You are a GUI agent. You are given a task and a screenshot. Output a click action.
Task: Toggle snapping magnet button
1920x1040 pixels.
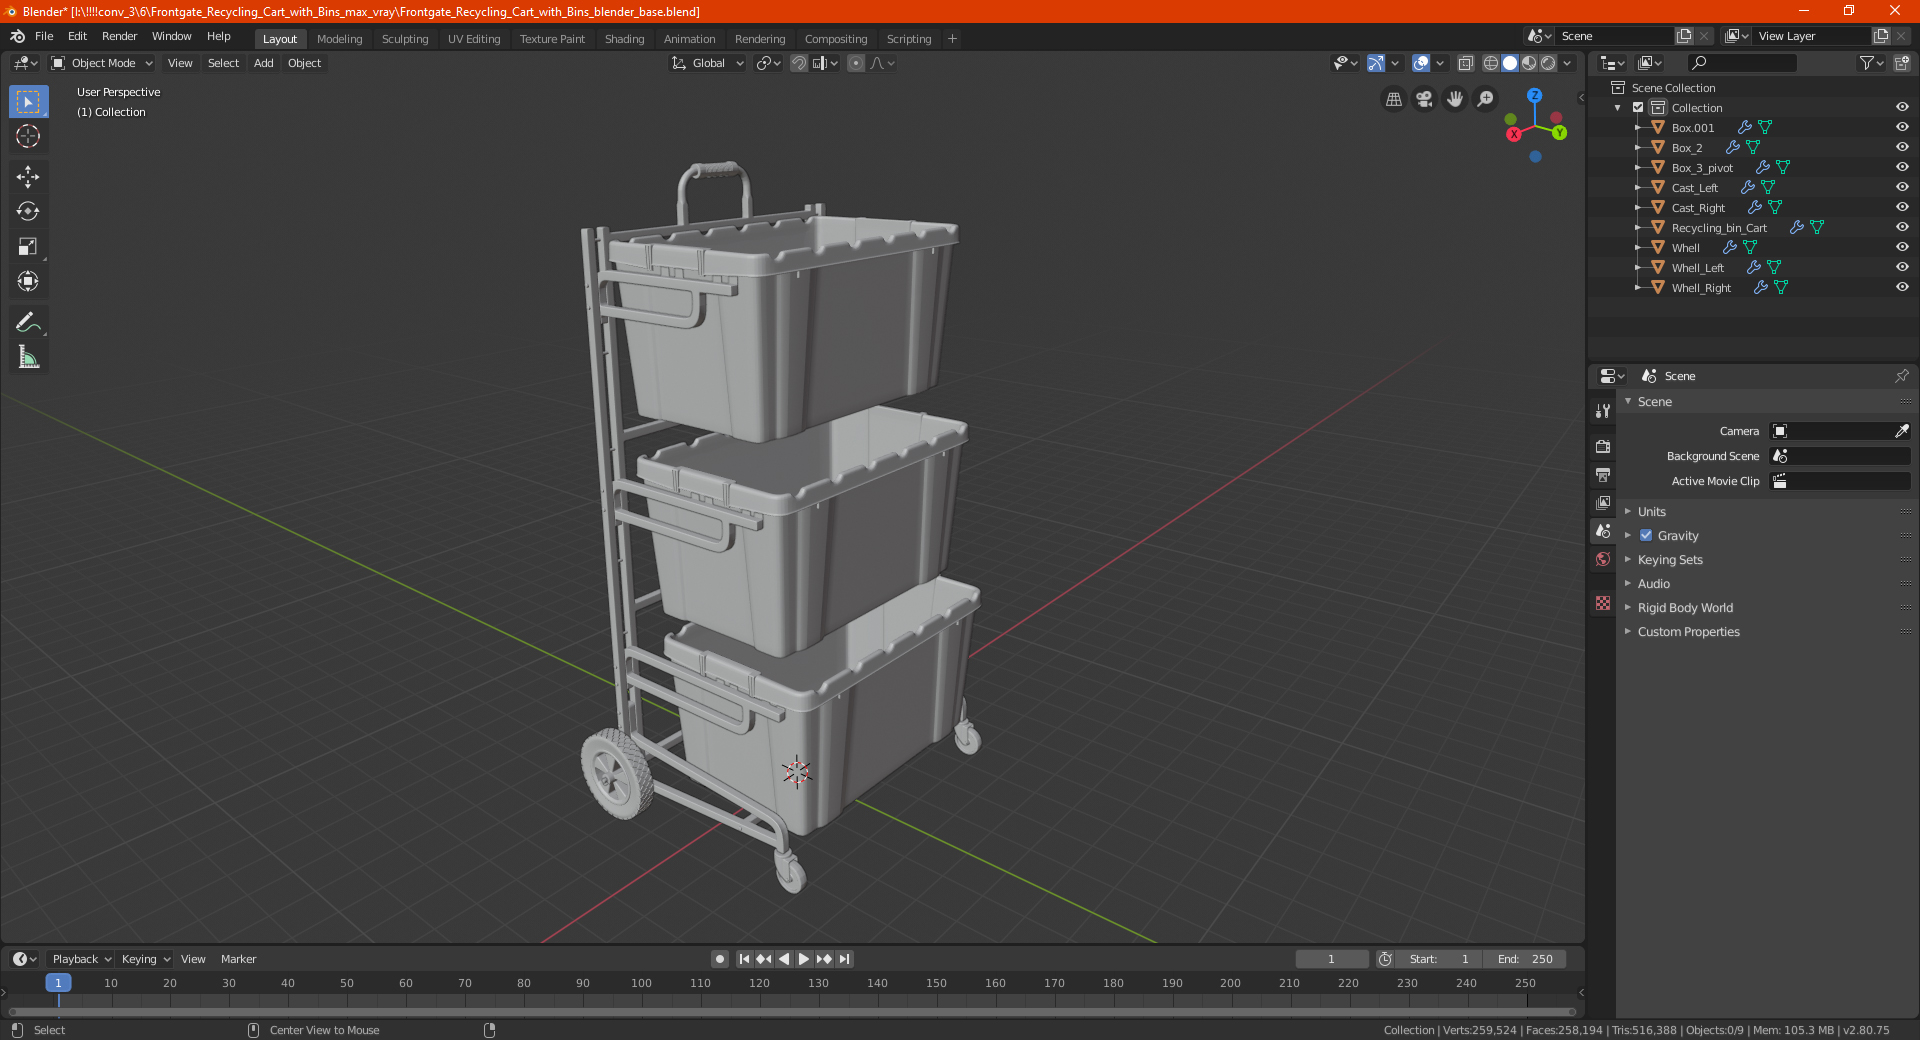[799, 63]
